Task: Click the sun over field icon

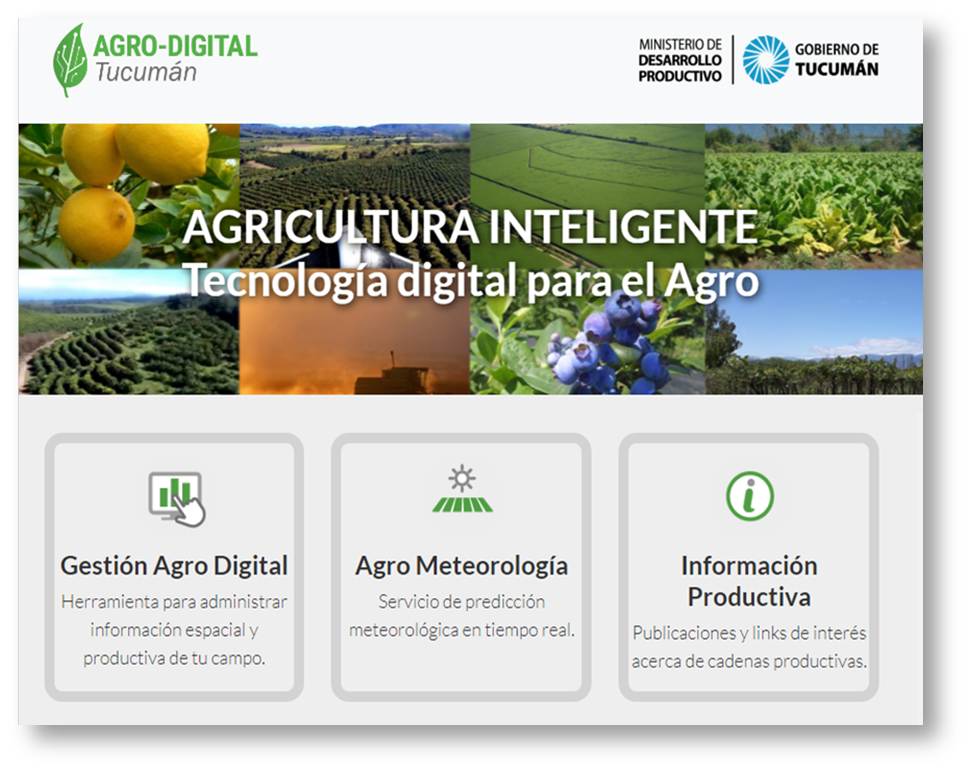Action: tap(461, 490)
